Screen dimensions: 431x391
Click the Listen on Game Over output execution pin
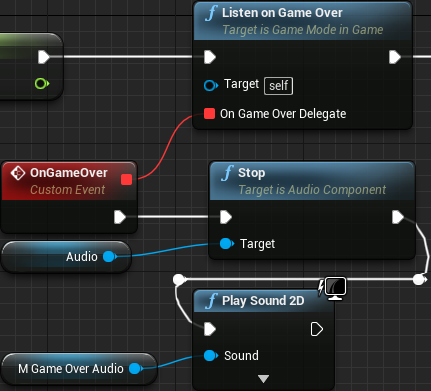tap(395, 57)
